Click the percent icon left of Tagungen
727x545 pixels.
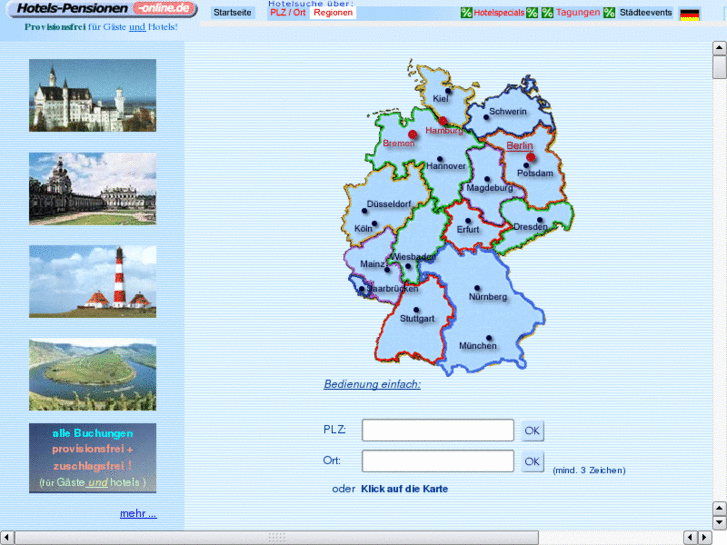548,13
